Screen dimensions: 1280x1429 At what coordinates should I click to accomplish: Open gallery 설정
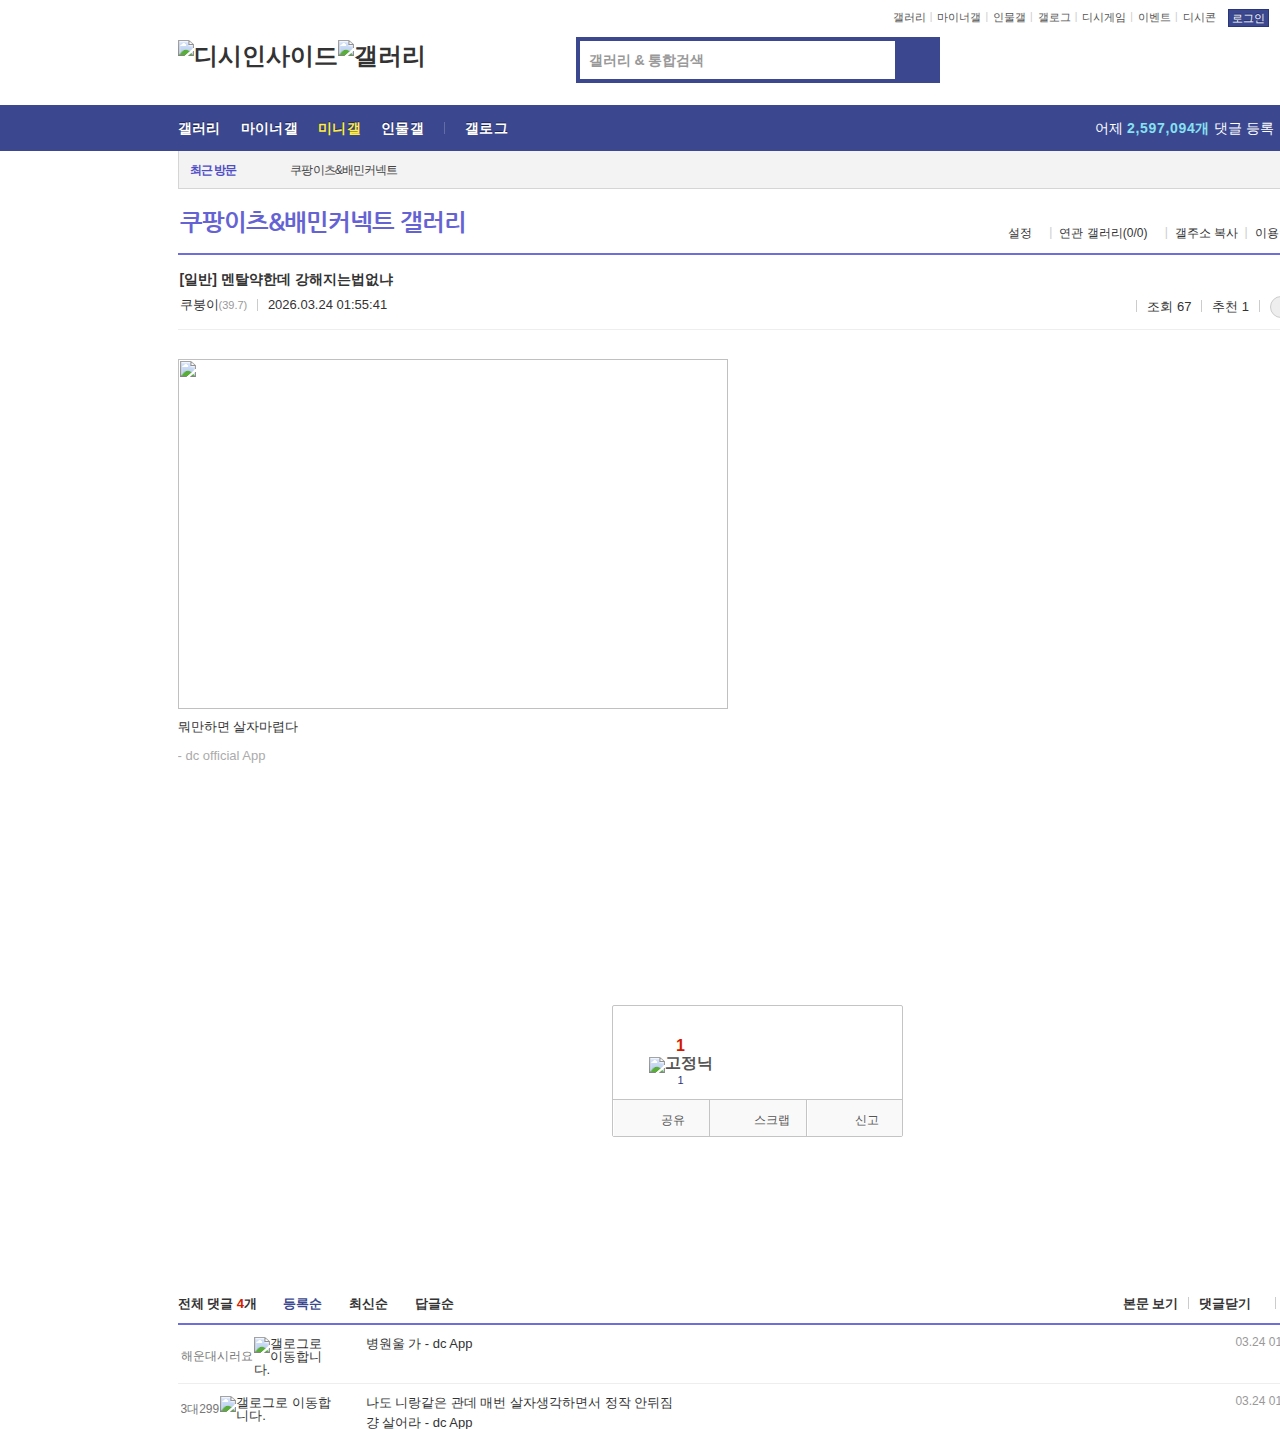pyautogui.click(x=1020, y=233)
